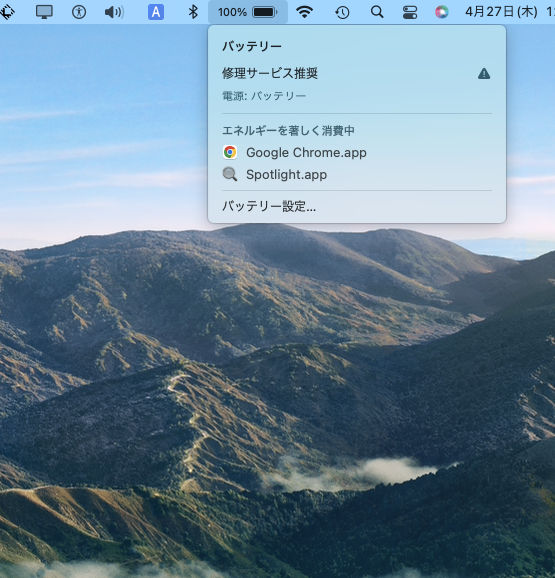555x578 pixels.
Task: Open the sound volume menu icon
Action: tap(114, 12)
